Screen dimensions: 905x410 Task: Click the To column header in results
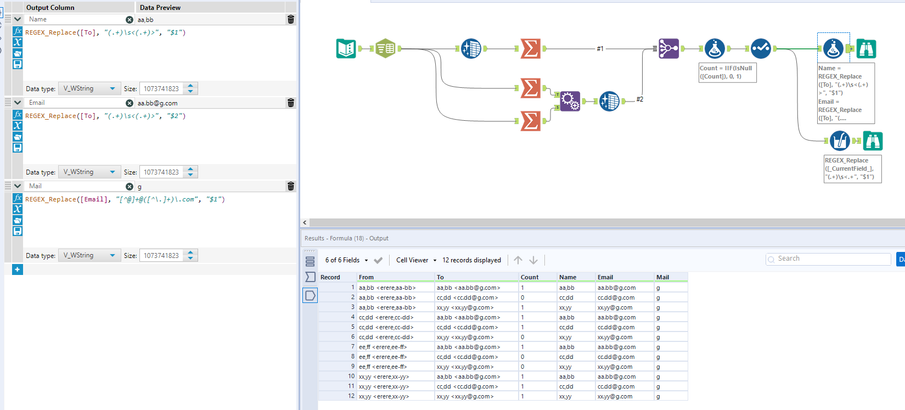(x=476, y=277)
